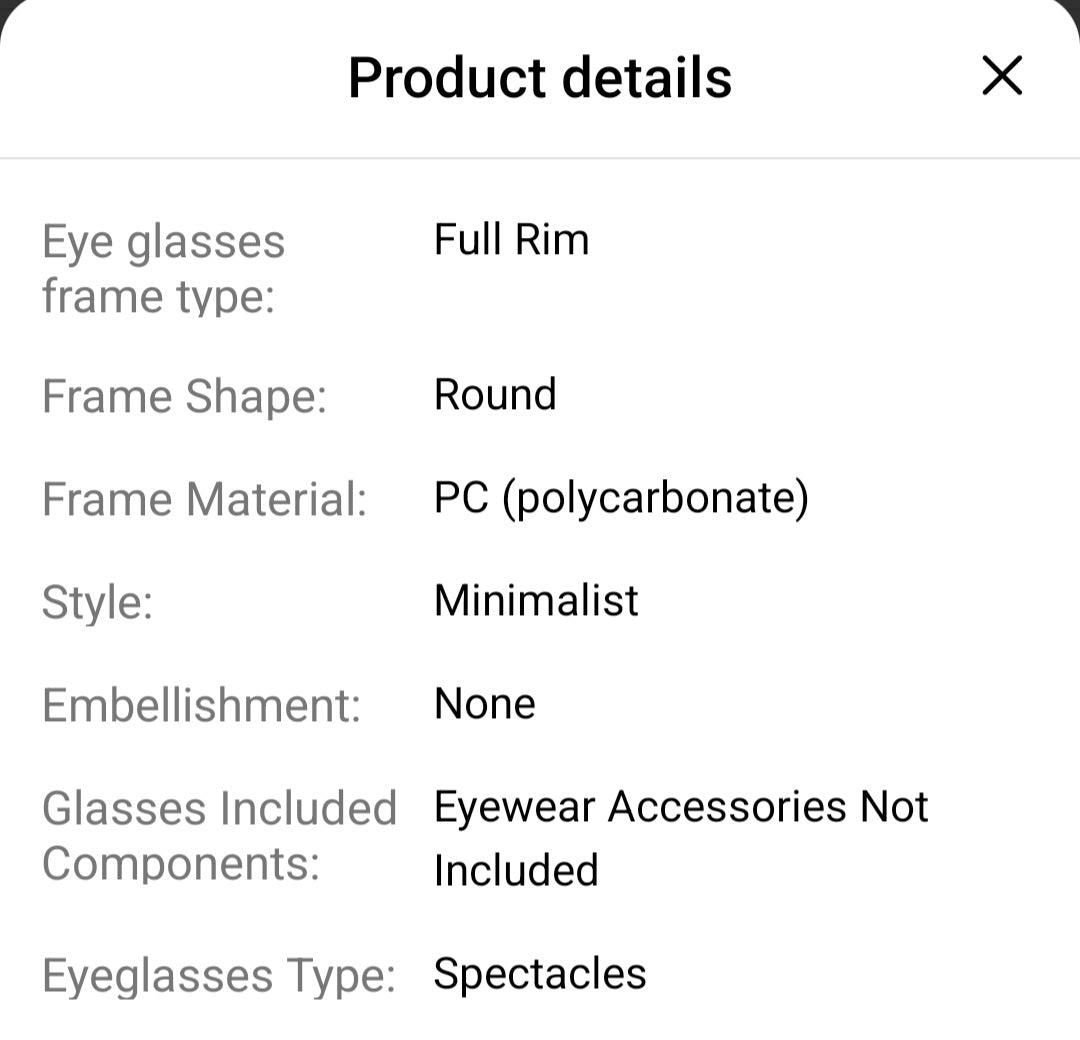The height and width of the screenshot is (1040, 1080).
Task: Click the Product details title
Action: (539, 76)
